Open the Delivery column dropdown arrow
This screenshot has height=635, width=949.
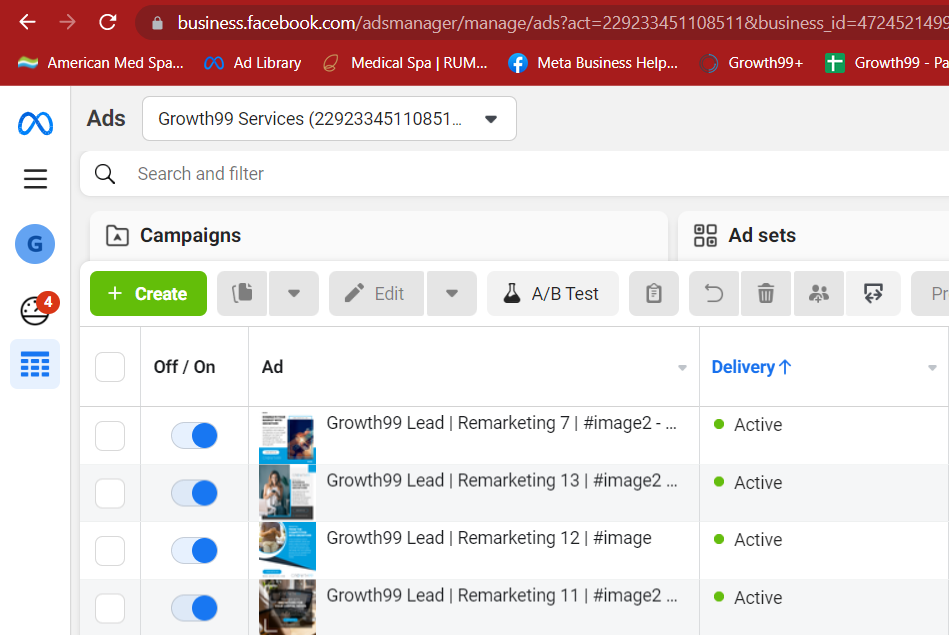coord(932,367)
